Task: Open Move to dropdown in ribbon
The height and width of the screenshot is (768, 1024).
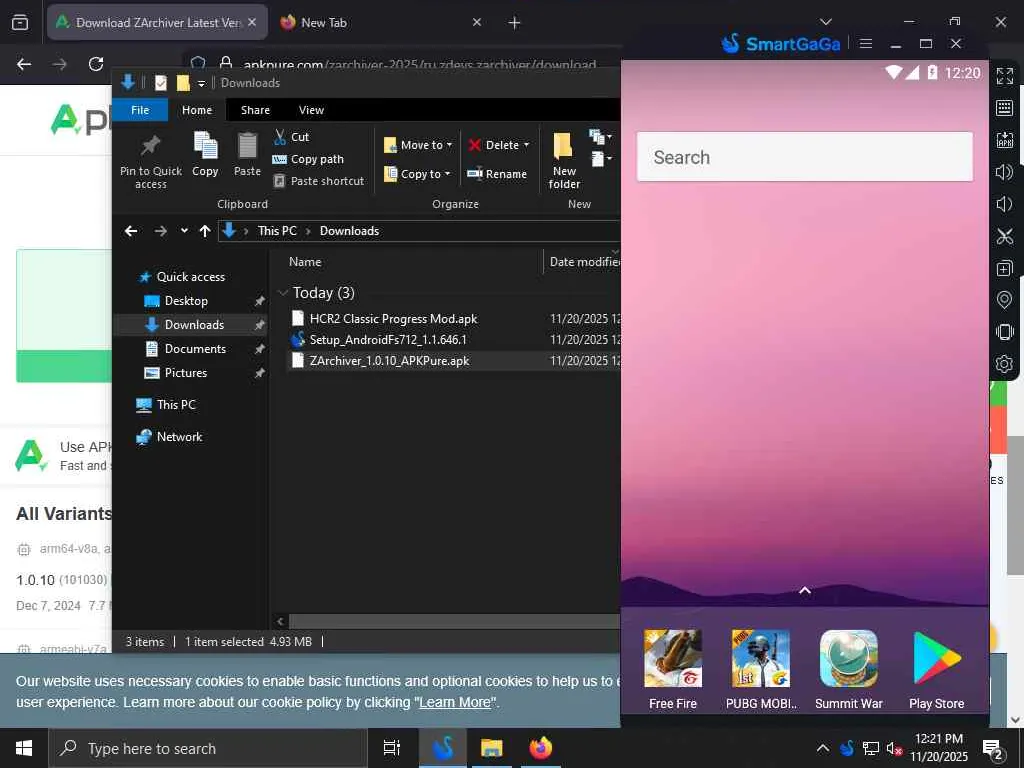Action: click(x=418, y=145)
